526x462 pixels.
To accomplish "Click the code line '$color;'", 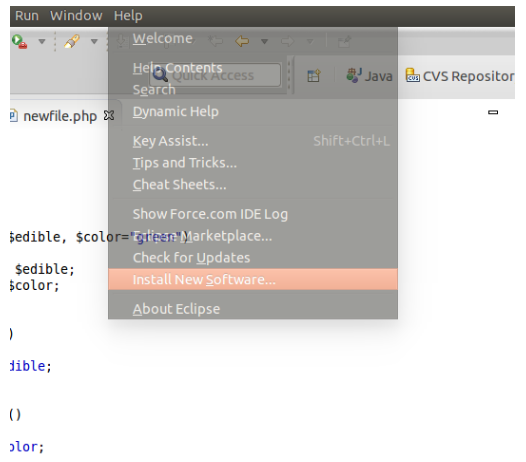I will pyautogui.click(x=34, y=286).
